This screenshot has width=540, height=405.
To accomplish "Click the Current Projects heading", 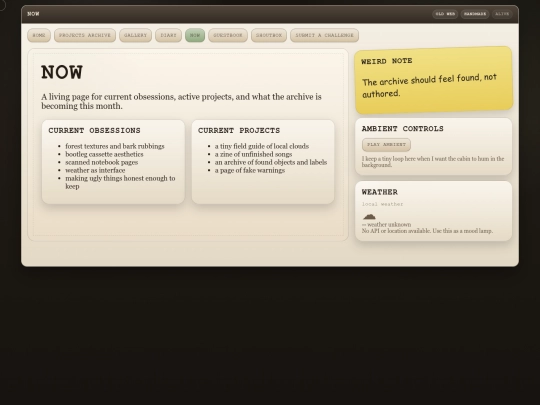I will coord(239,131).
